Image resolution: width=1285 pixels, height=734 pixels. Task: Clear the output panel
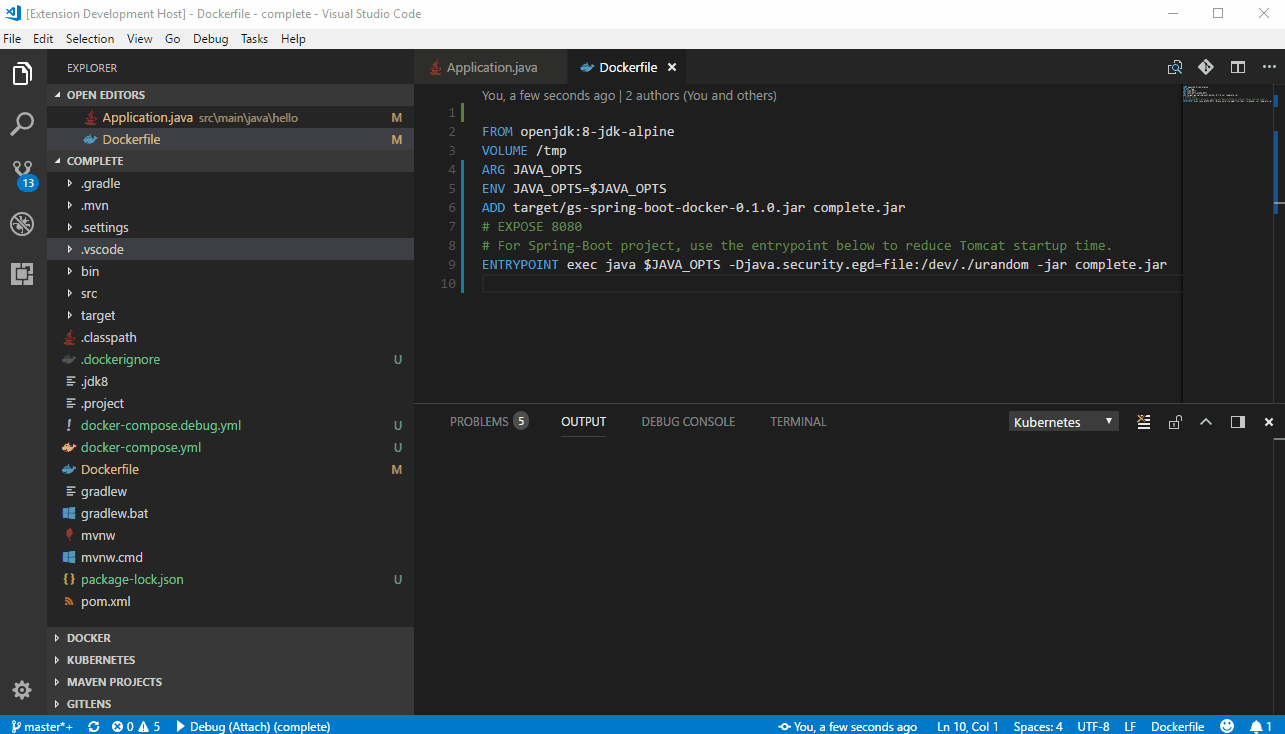coord(1144,422)
